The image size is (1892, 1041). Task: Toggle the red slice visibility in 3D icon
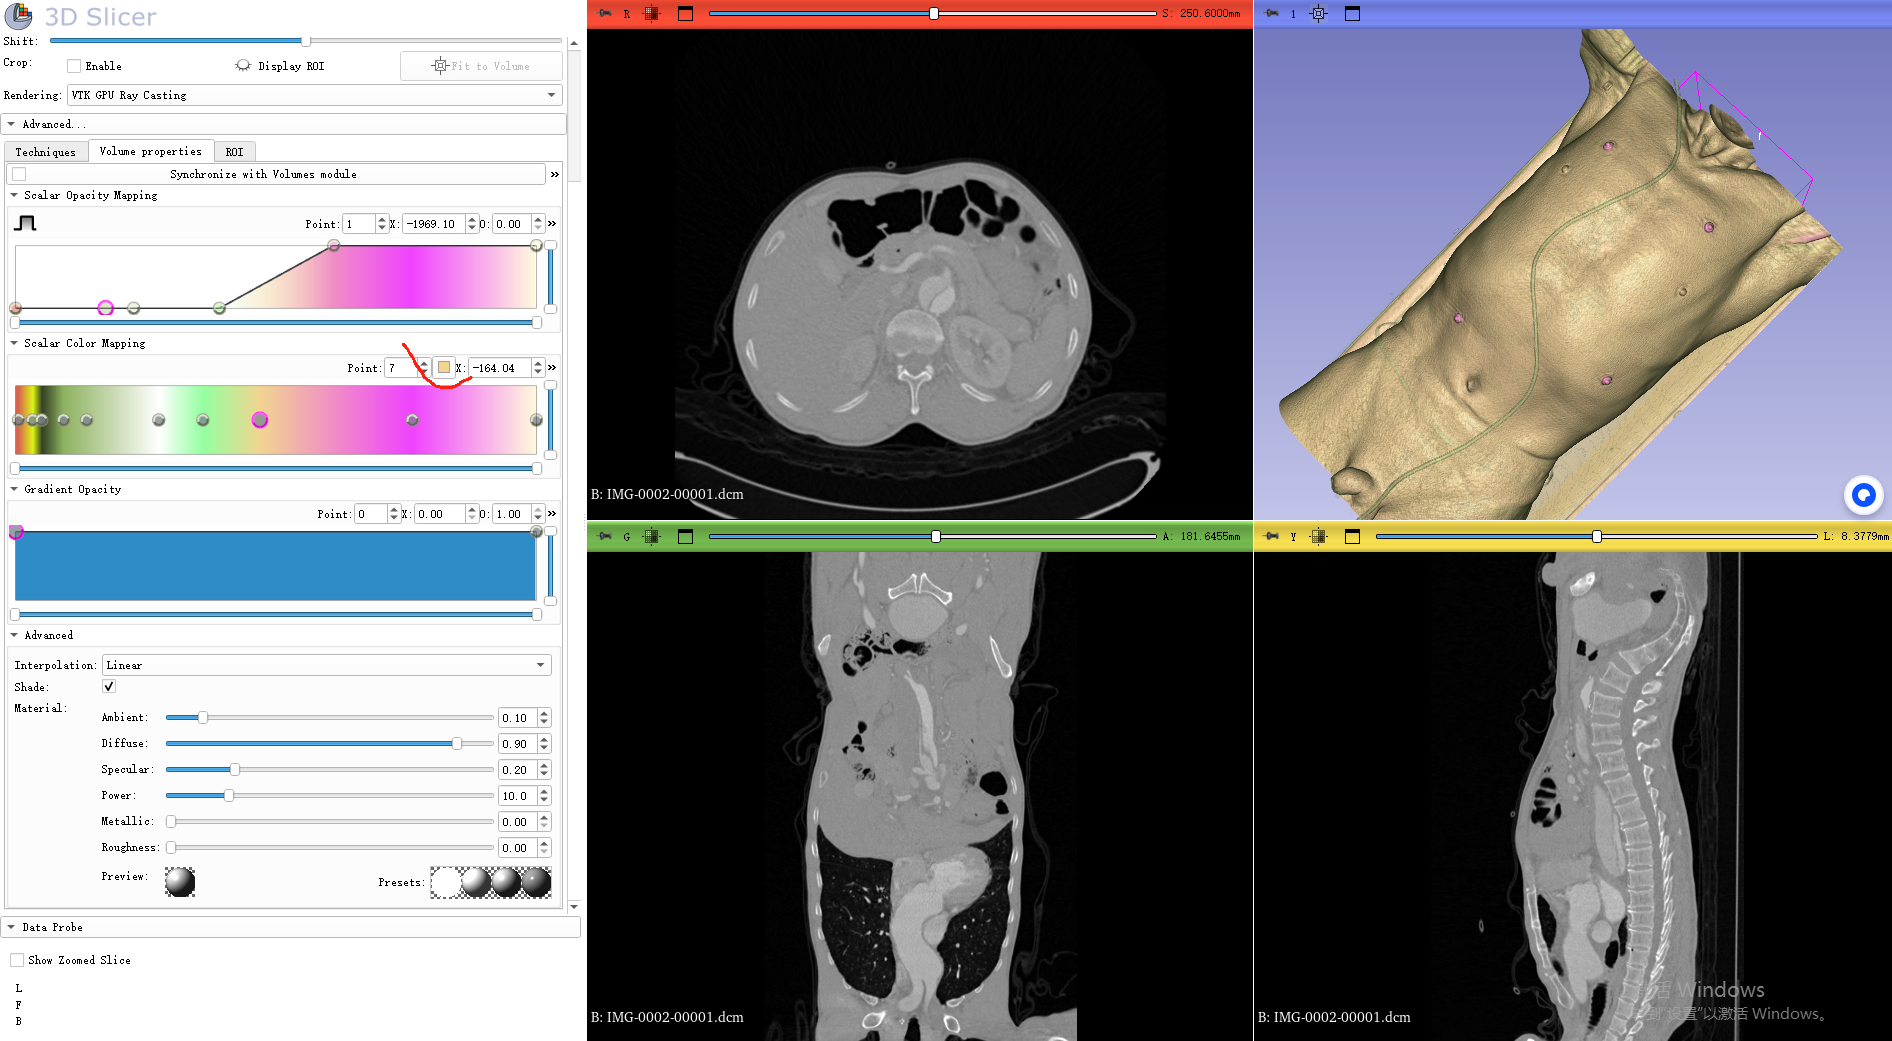click(x=651, y=14)
